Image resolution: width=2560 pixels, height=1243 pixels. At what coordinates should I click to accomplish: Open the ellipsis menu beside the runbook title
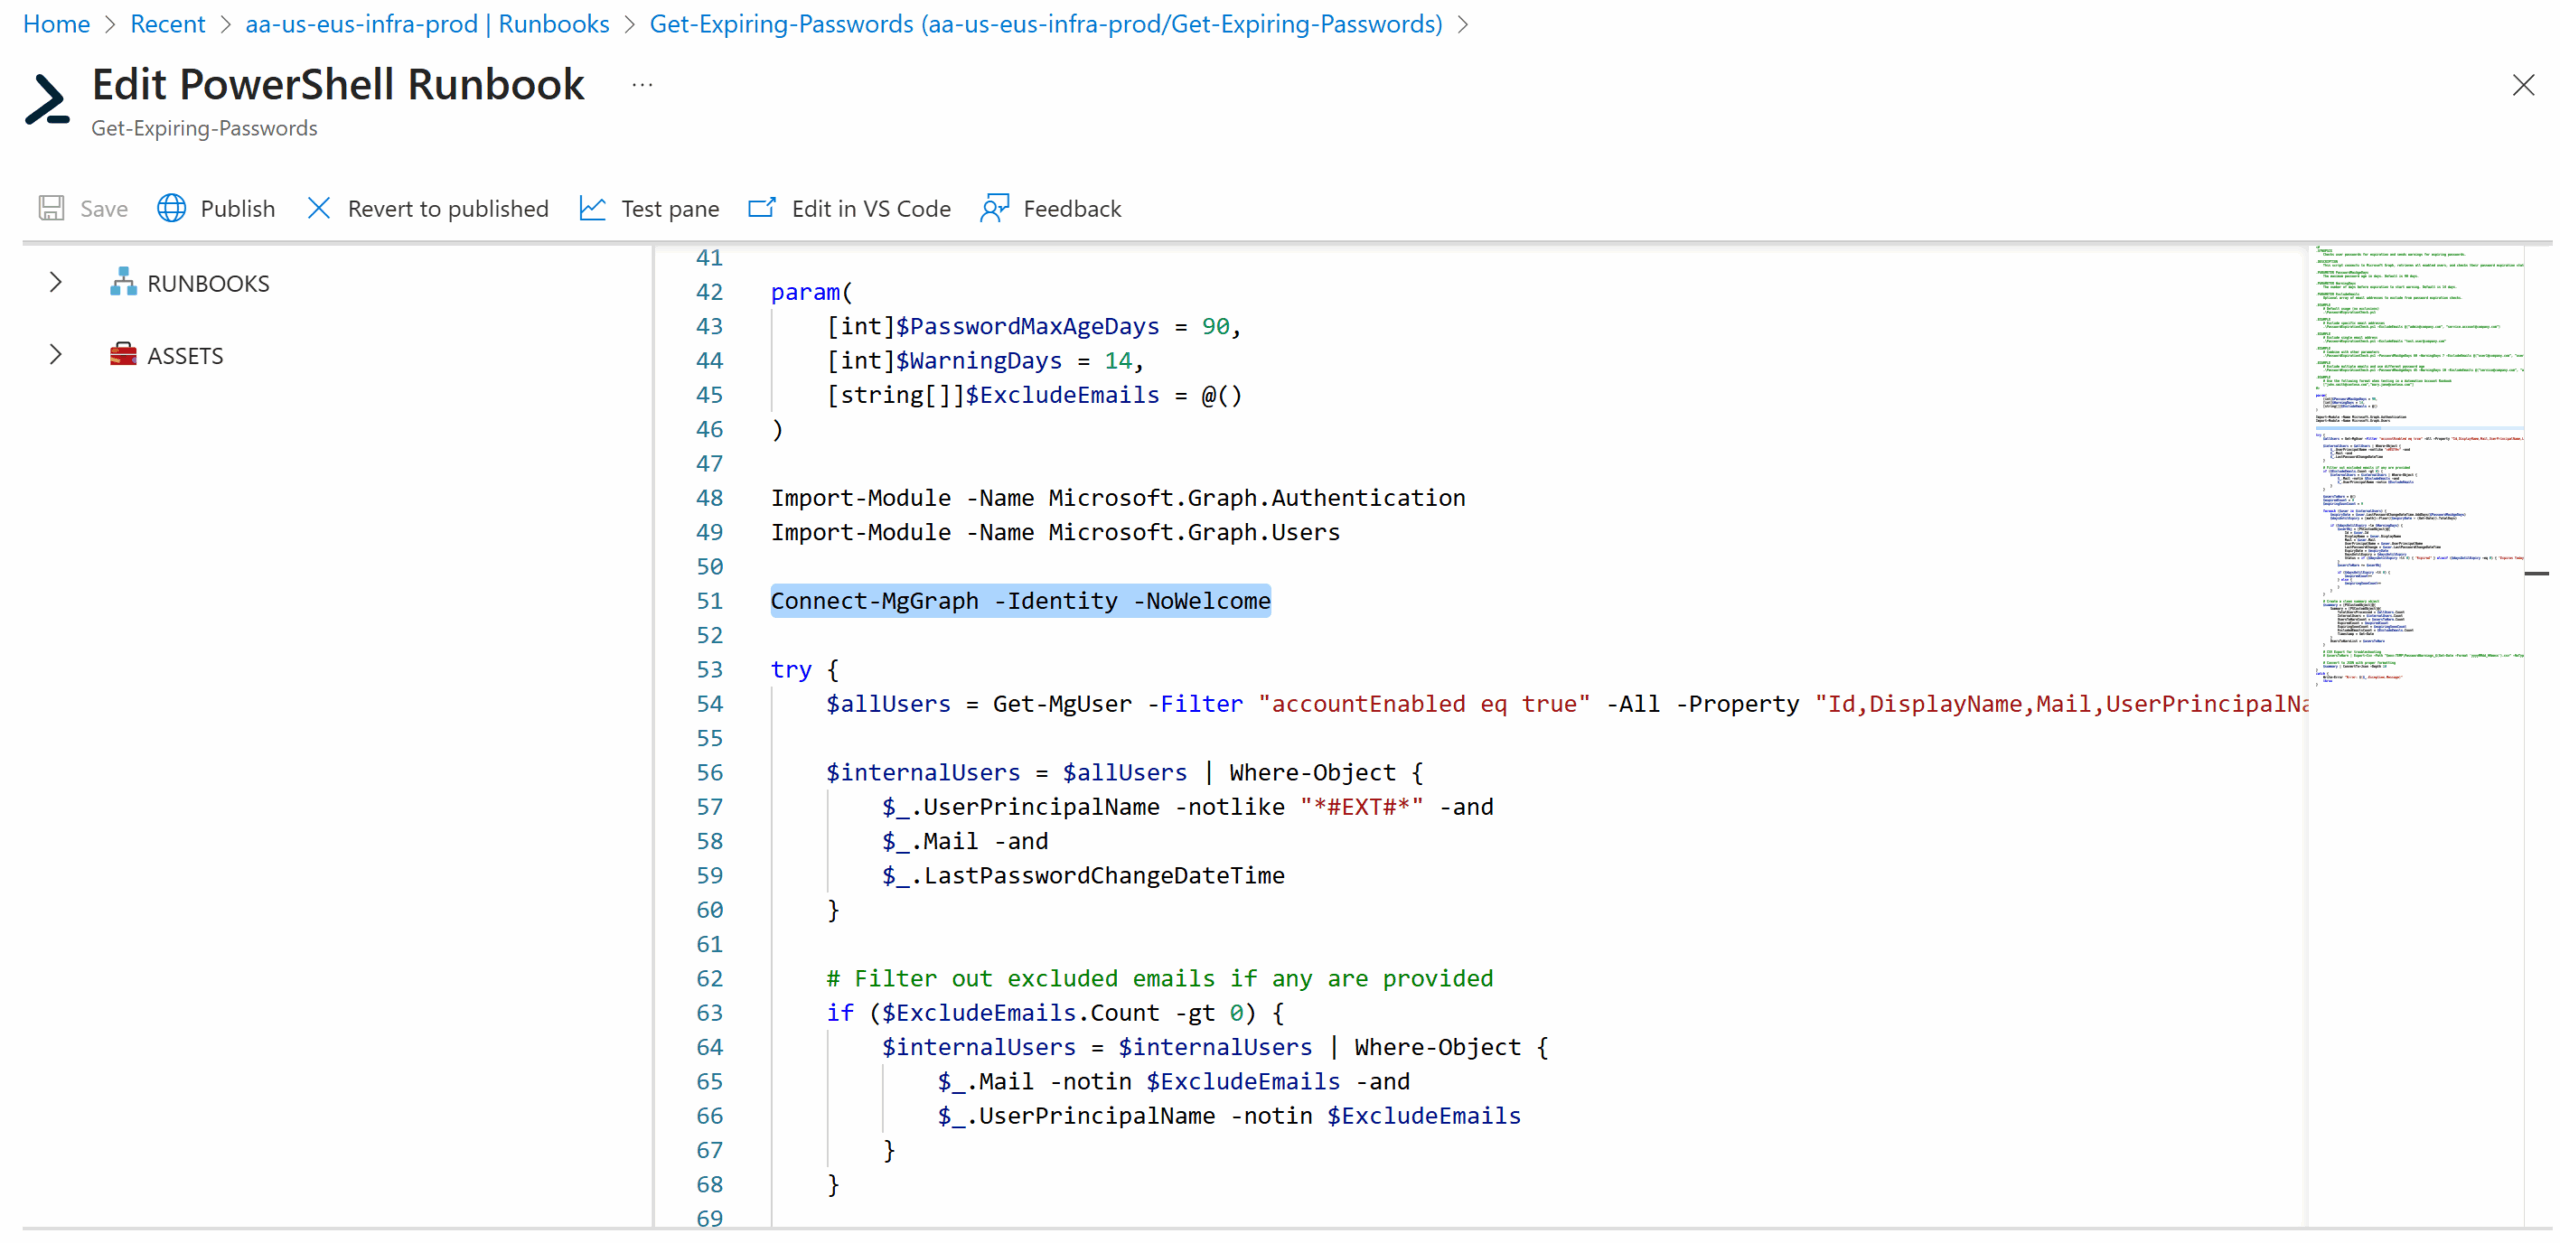click(641, 84)
